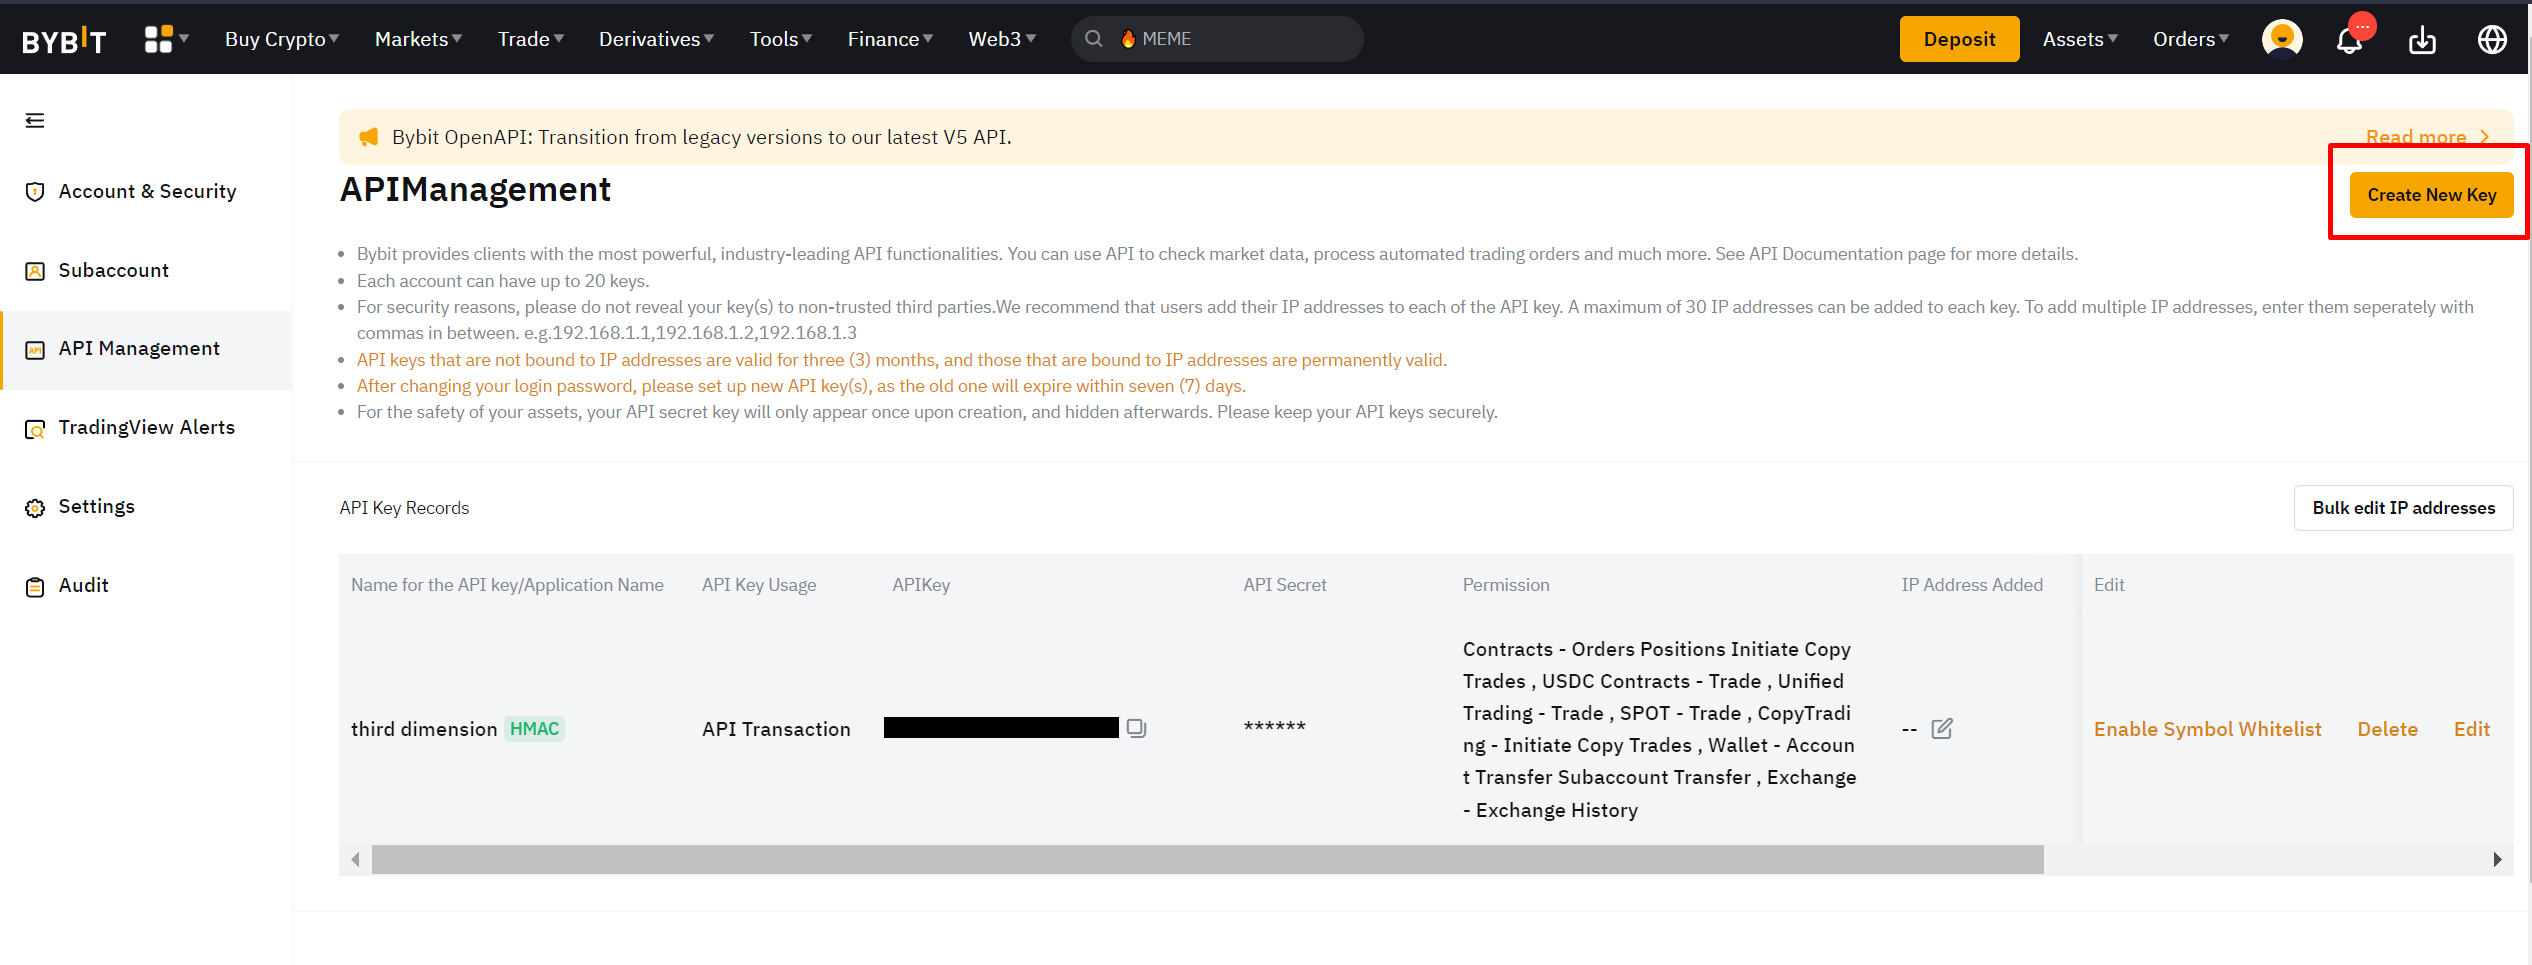Expand the Finance dropdown
This screenshot has width=2532, height=965.
(890, 39)
